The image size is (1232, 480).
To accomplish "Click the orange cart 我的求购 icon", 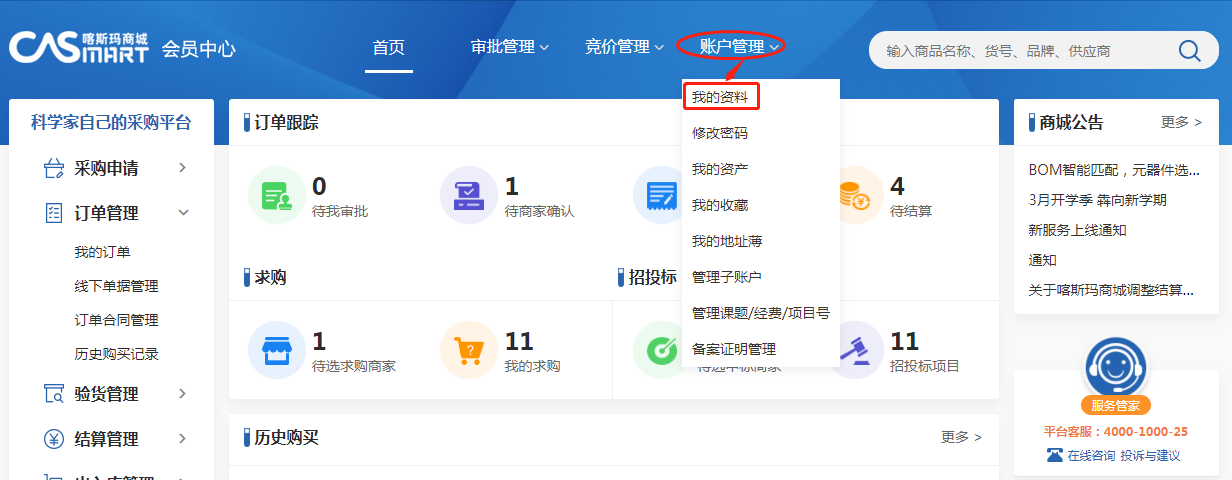I will [x=468, y=350].
